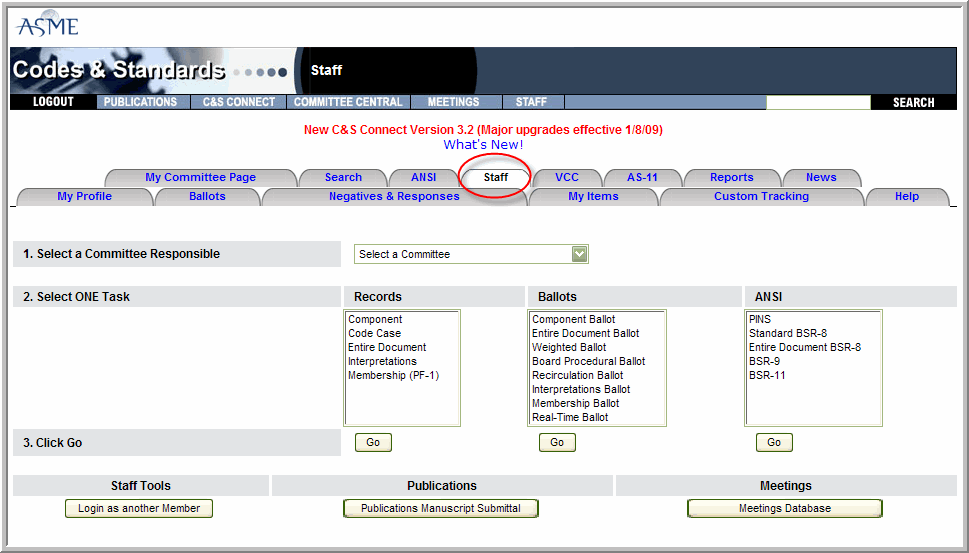Open the MEETINGS menu item
Viewport: 969px width, 553px height.
coord(454,102)
